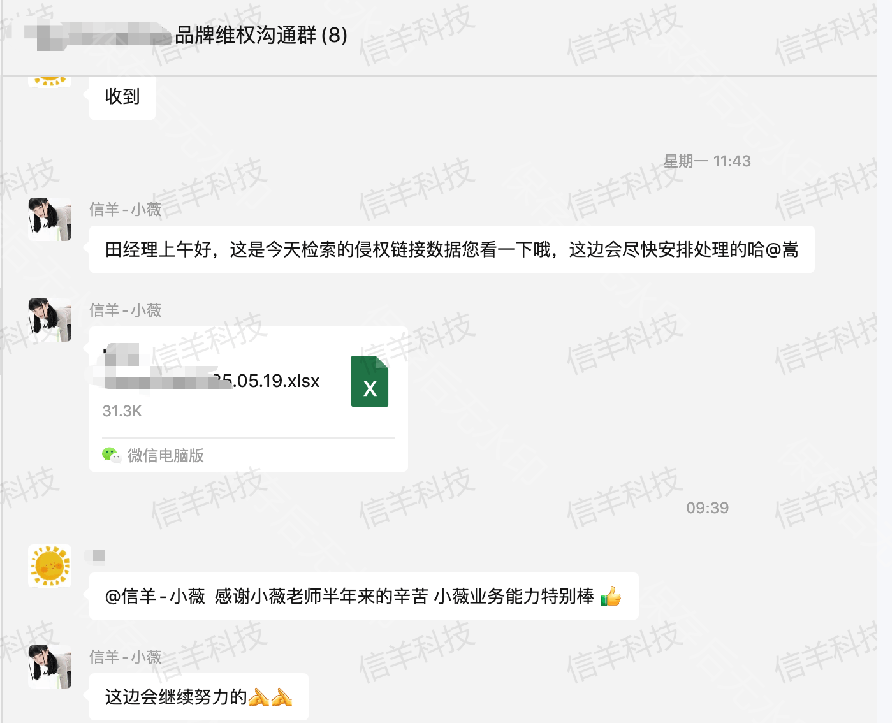Select the 收到 message bubble
892x723 pixels.
coord(122,97)
